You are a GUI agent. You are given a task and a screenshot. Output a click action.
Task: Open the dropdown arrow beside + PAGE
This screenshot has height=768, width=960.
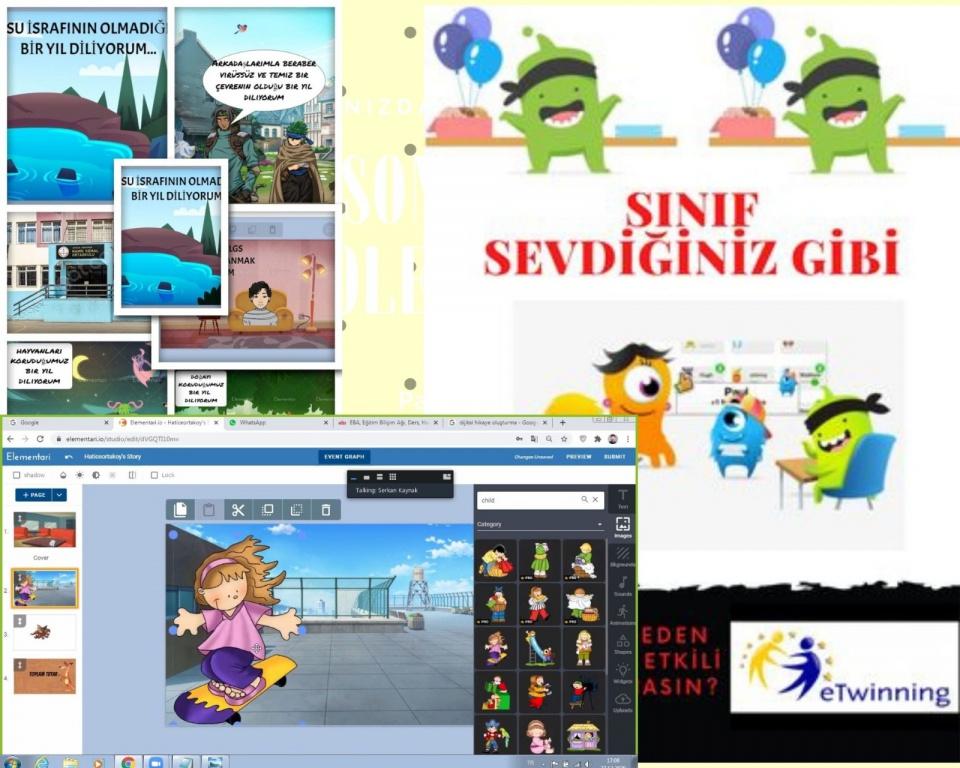pos(59,495)
